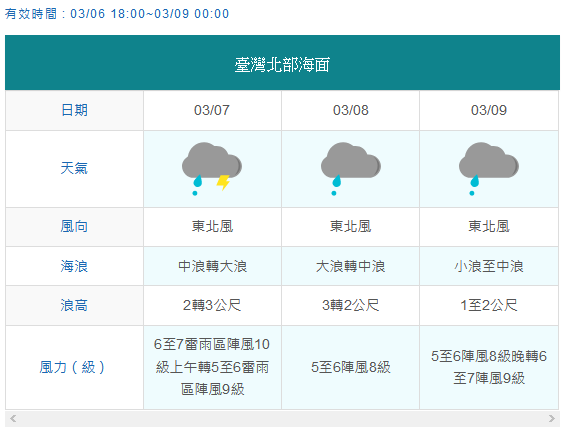Click the 浪高 row label
566x434 pixels.
[74, 305]
